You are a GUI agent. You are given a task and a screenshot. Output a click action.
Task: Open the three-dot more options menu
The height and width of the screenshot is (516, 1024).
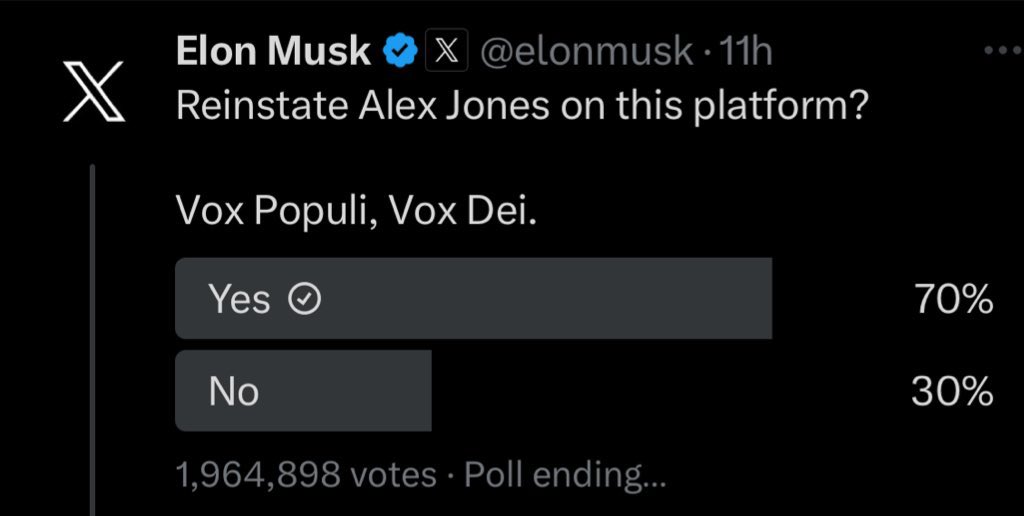pos(1004,50)
